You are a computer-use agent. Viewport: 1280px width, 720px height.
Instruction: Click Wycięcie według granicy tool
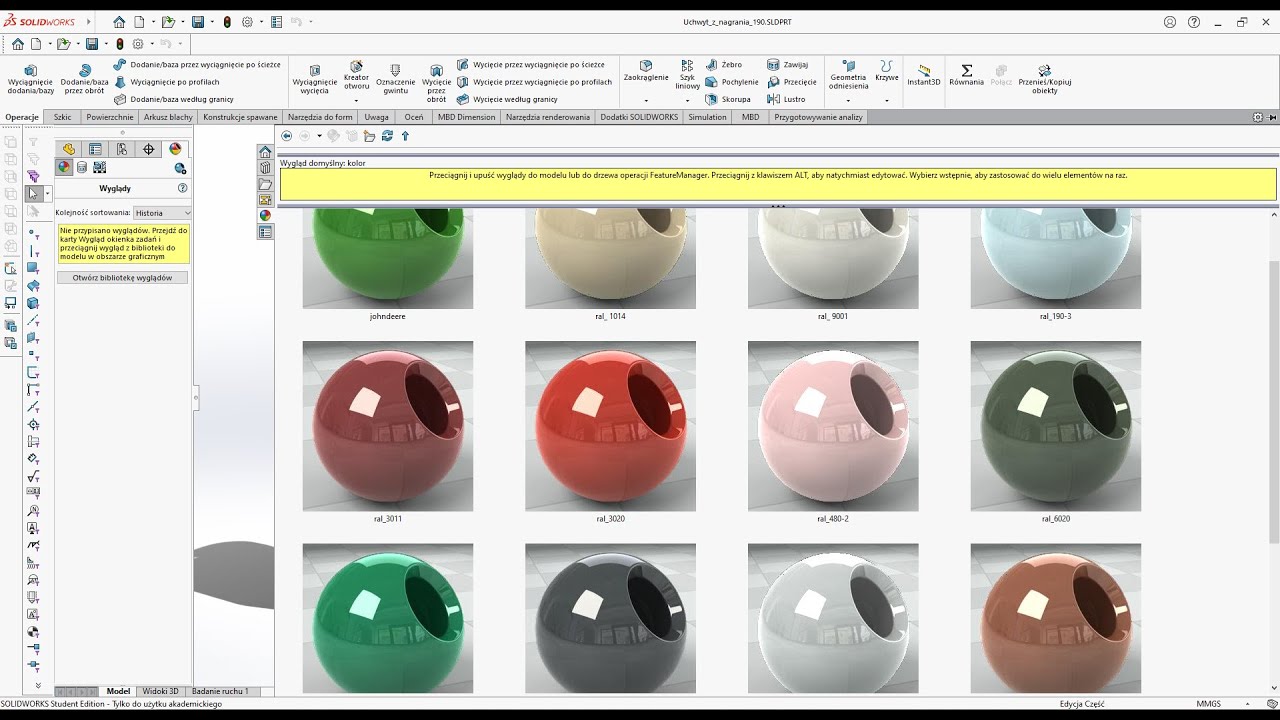[x=508, y=99]
